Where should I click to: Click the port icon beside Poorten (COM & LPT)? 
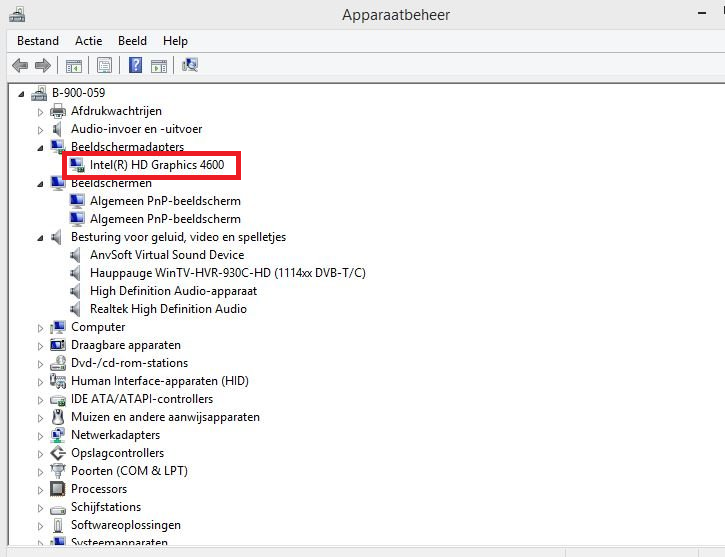pos(58,471)
